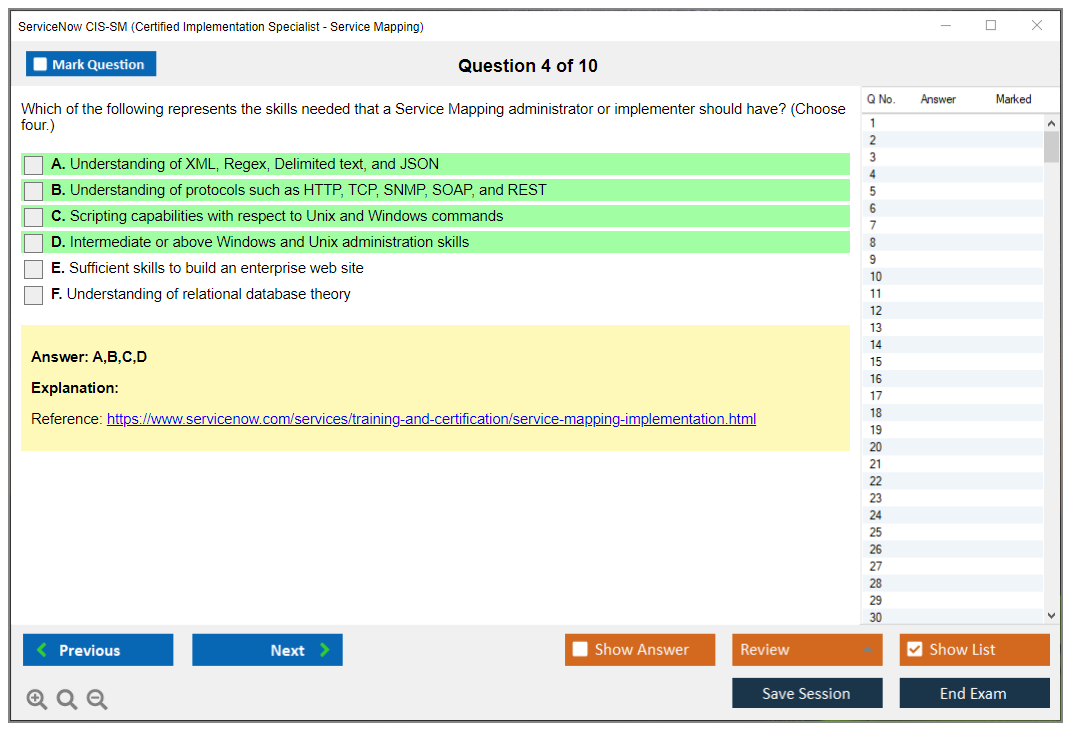
Task: Click the Answer column header
Action: (x=938, y=99)
